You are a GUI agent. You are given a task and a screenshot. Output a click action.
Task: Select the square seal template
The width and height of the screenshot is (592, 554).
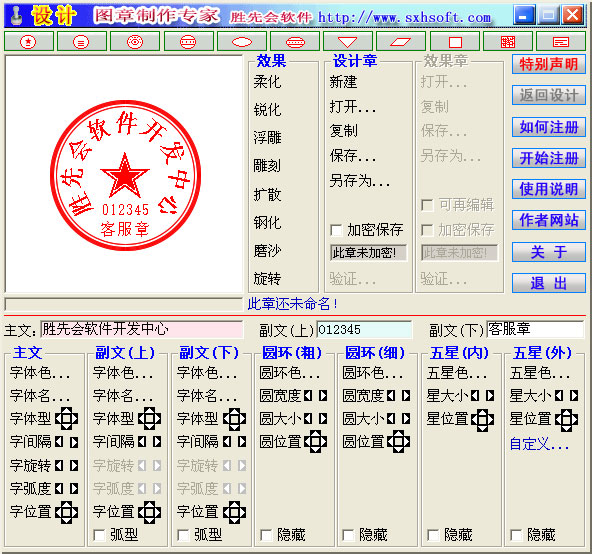coord(455,42)
